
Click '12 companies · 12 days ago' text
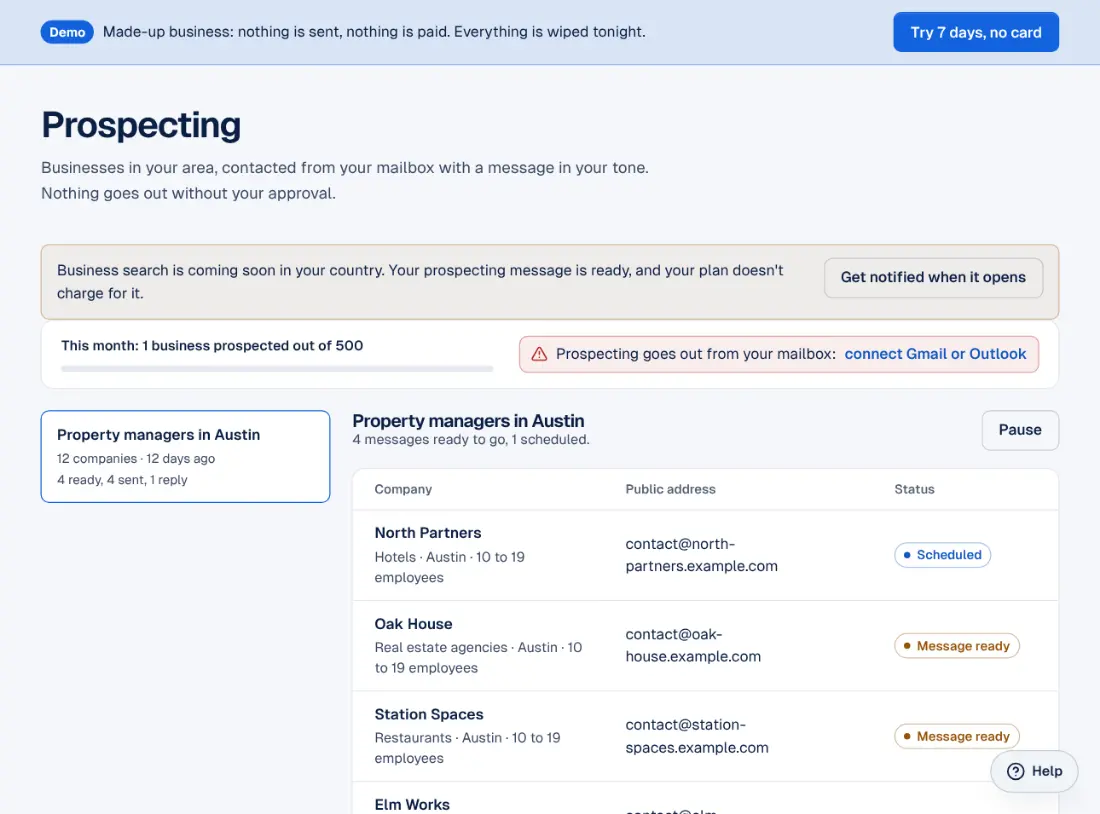click(x=136, y=459)
